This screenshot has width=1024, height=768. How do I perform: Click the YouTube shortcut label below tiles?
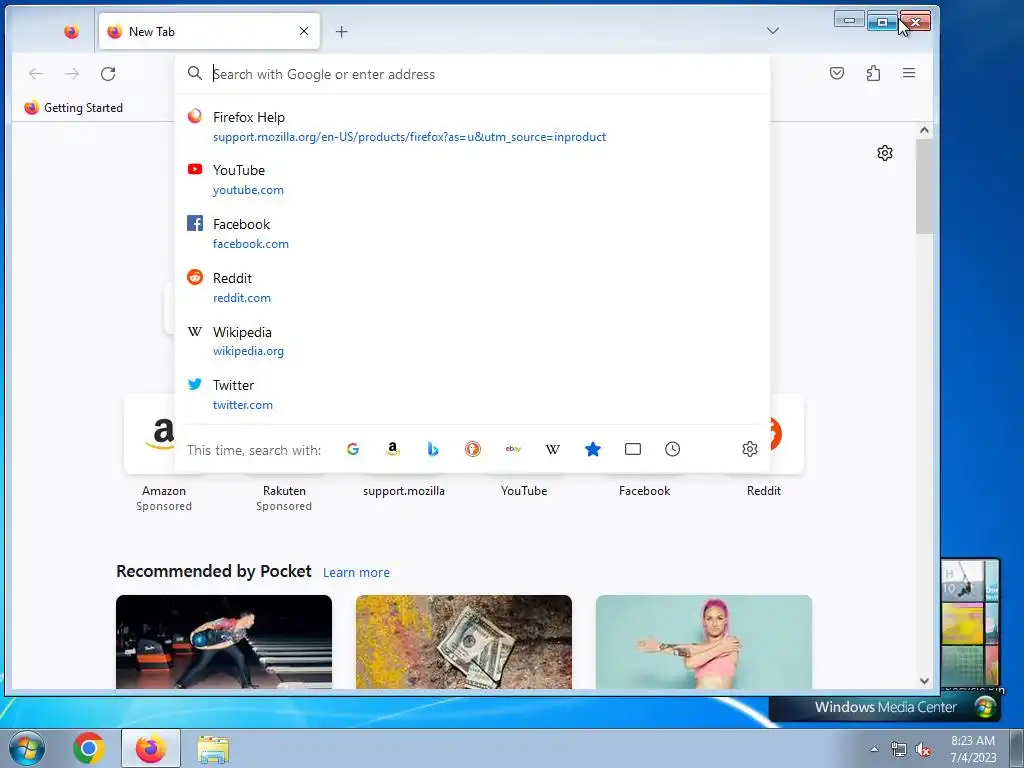(524, 490)
